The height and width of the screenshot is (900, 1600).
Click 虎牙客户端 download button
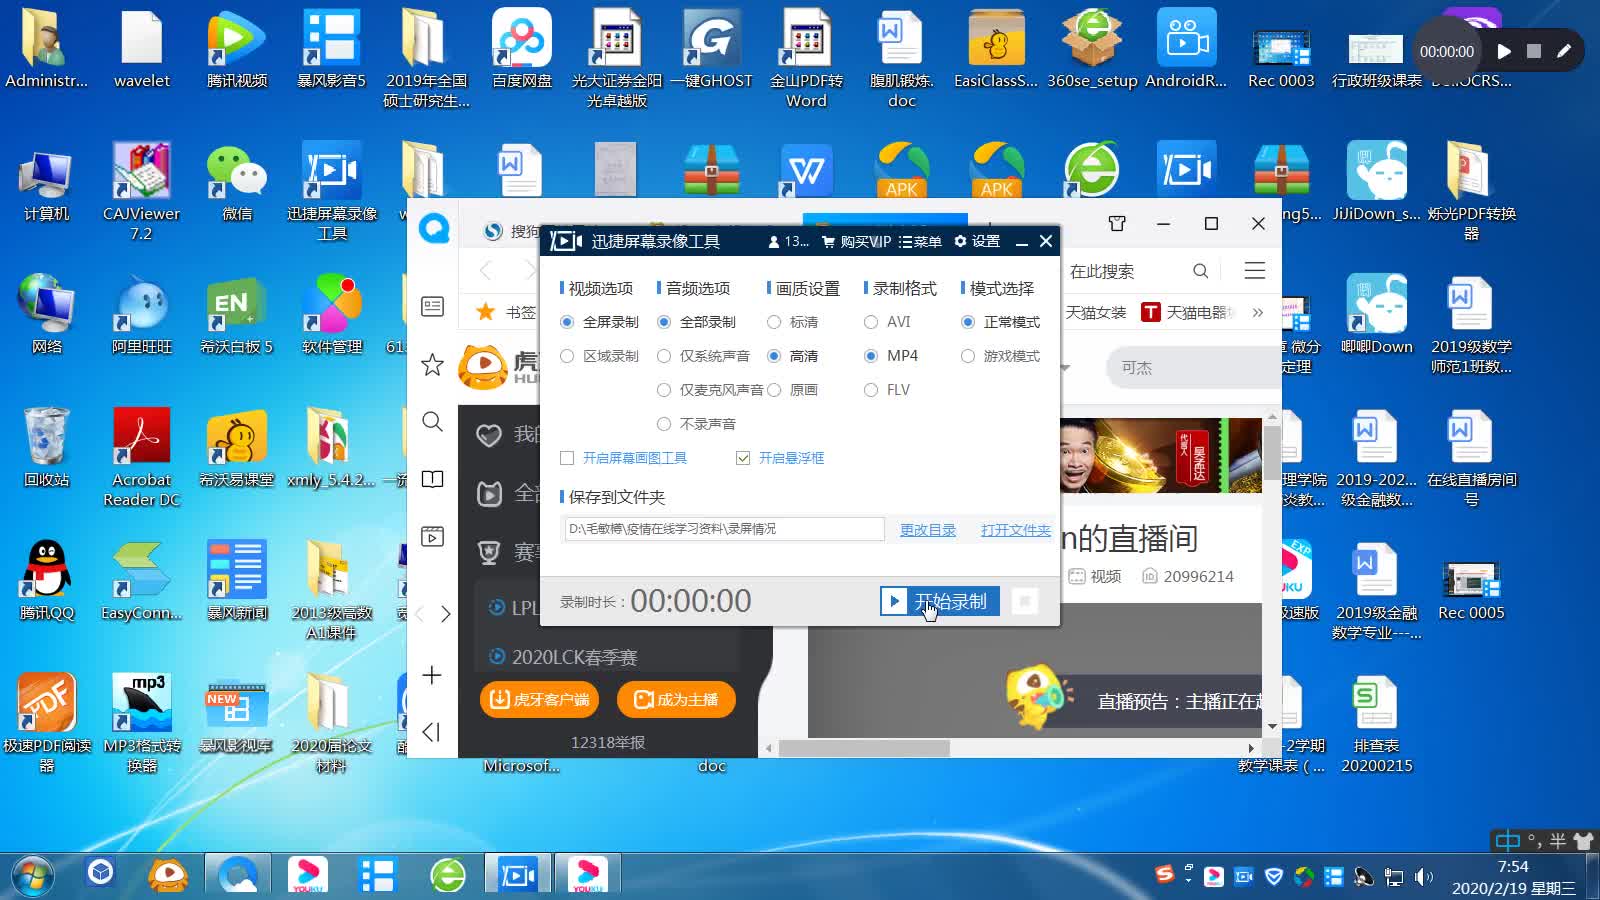click(539, 700)
